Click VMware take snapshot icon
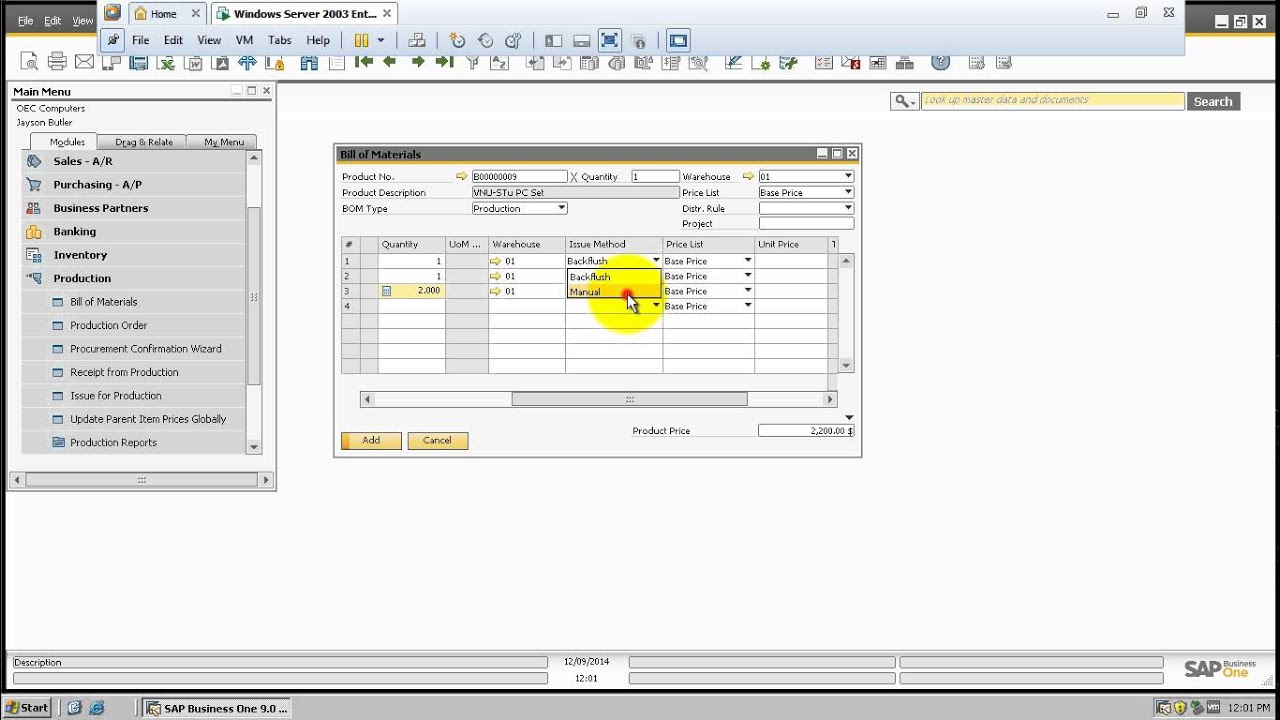This screenshot has height=720, width=1280. [x=457, y=40]
